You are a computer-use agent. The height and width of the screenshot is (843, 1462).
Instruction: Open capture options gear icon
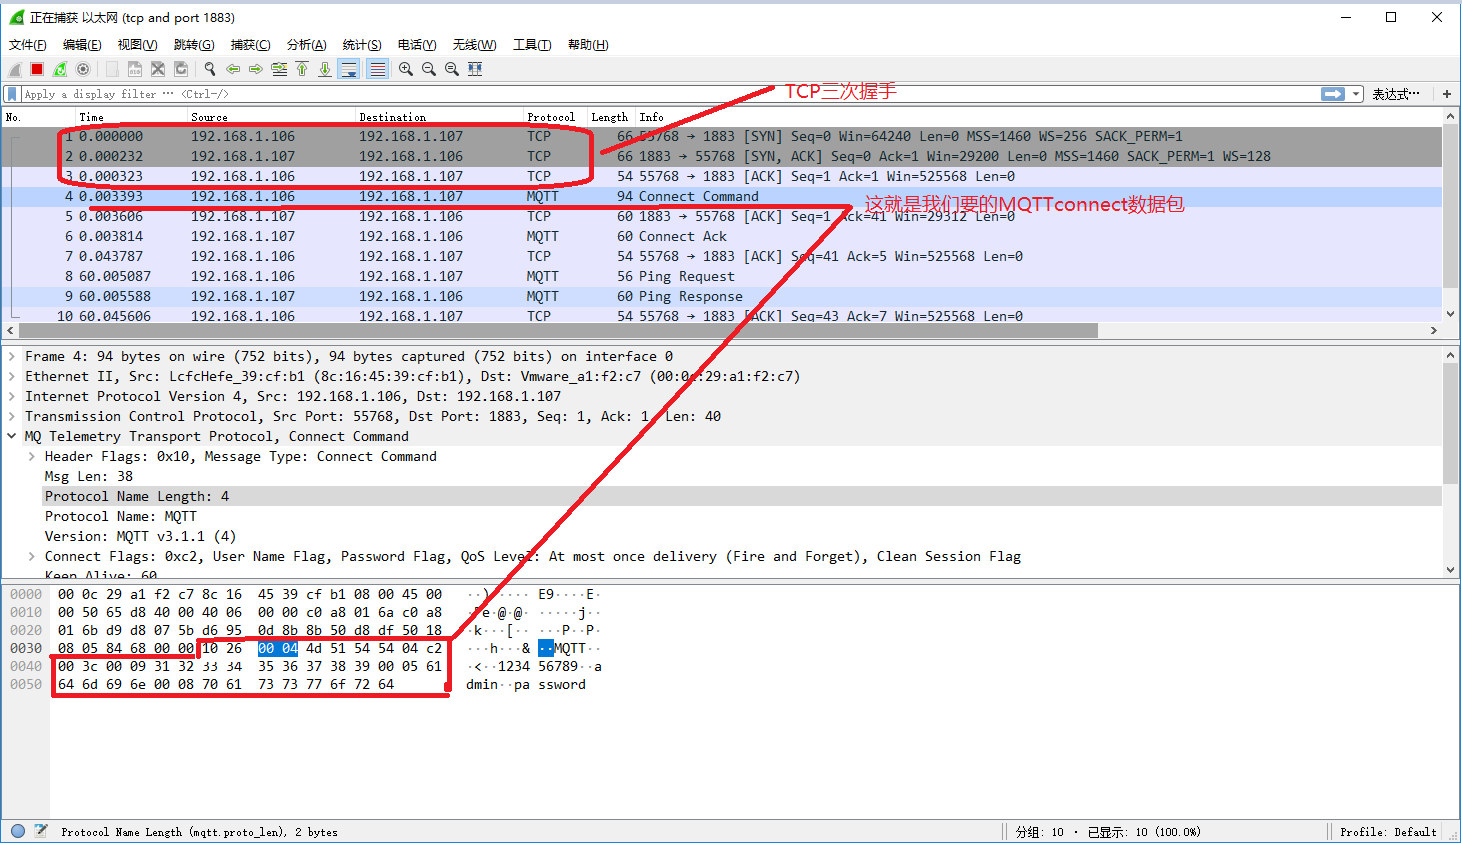[83, 69]
